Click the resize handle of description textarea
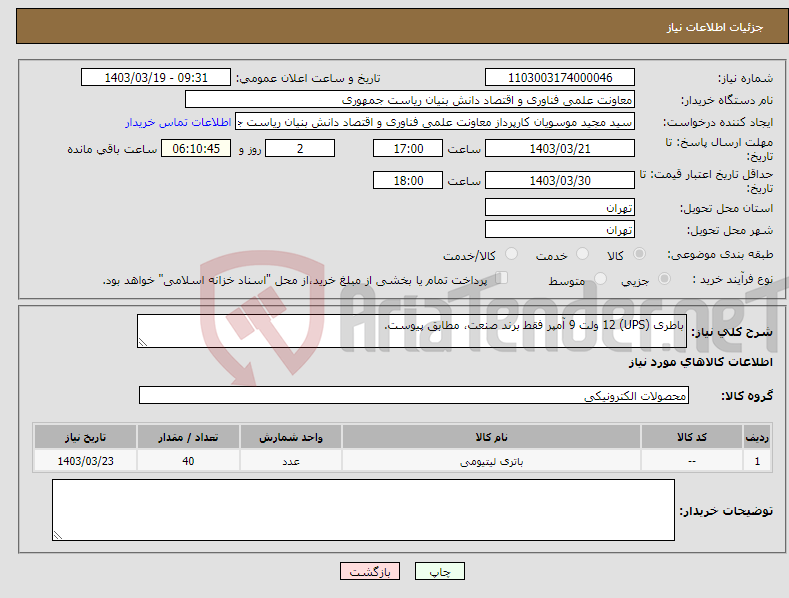 coord(143,343)
